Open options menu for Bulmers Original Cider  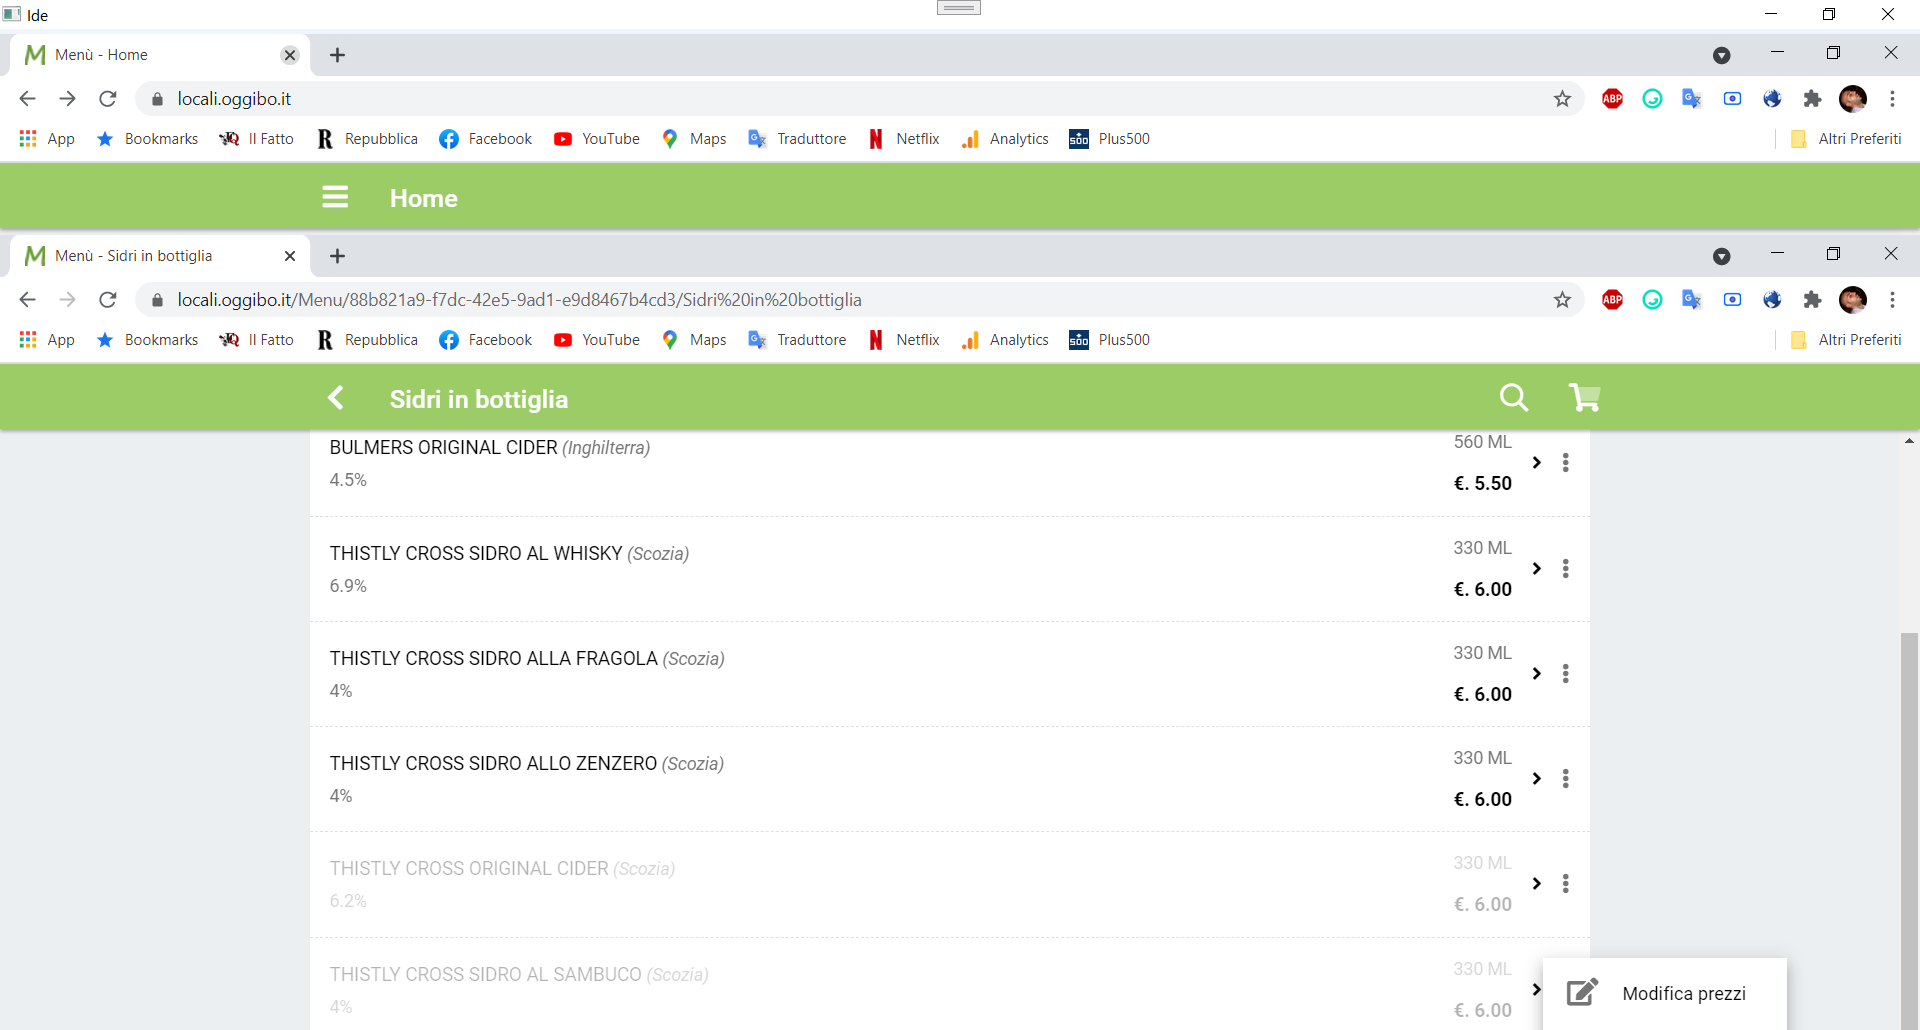point(1566,462)
